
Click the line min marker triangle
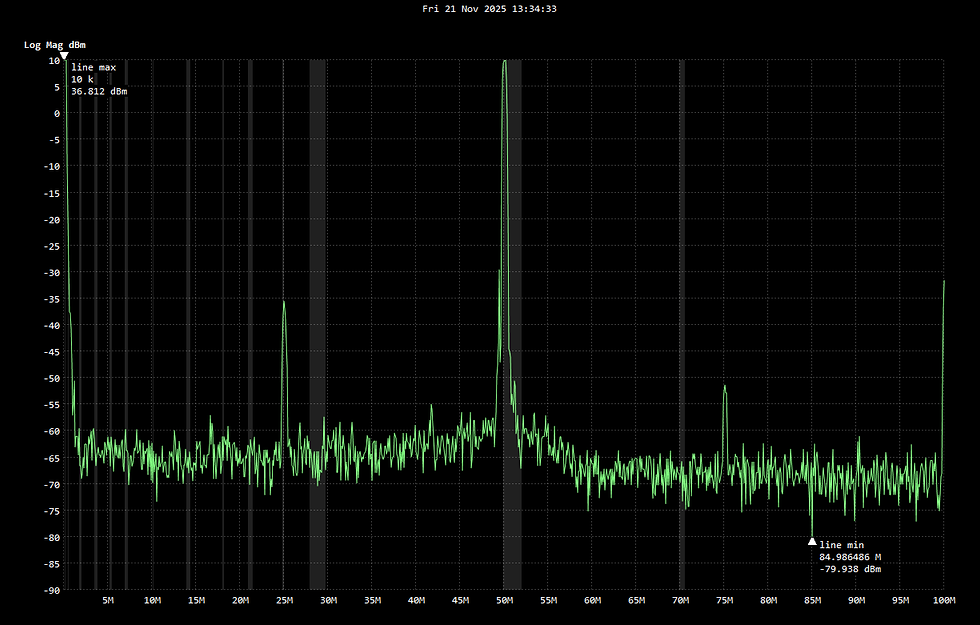pyautogui.click(x=812, y=541)
